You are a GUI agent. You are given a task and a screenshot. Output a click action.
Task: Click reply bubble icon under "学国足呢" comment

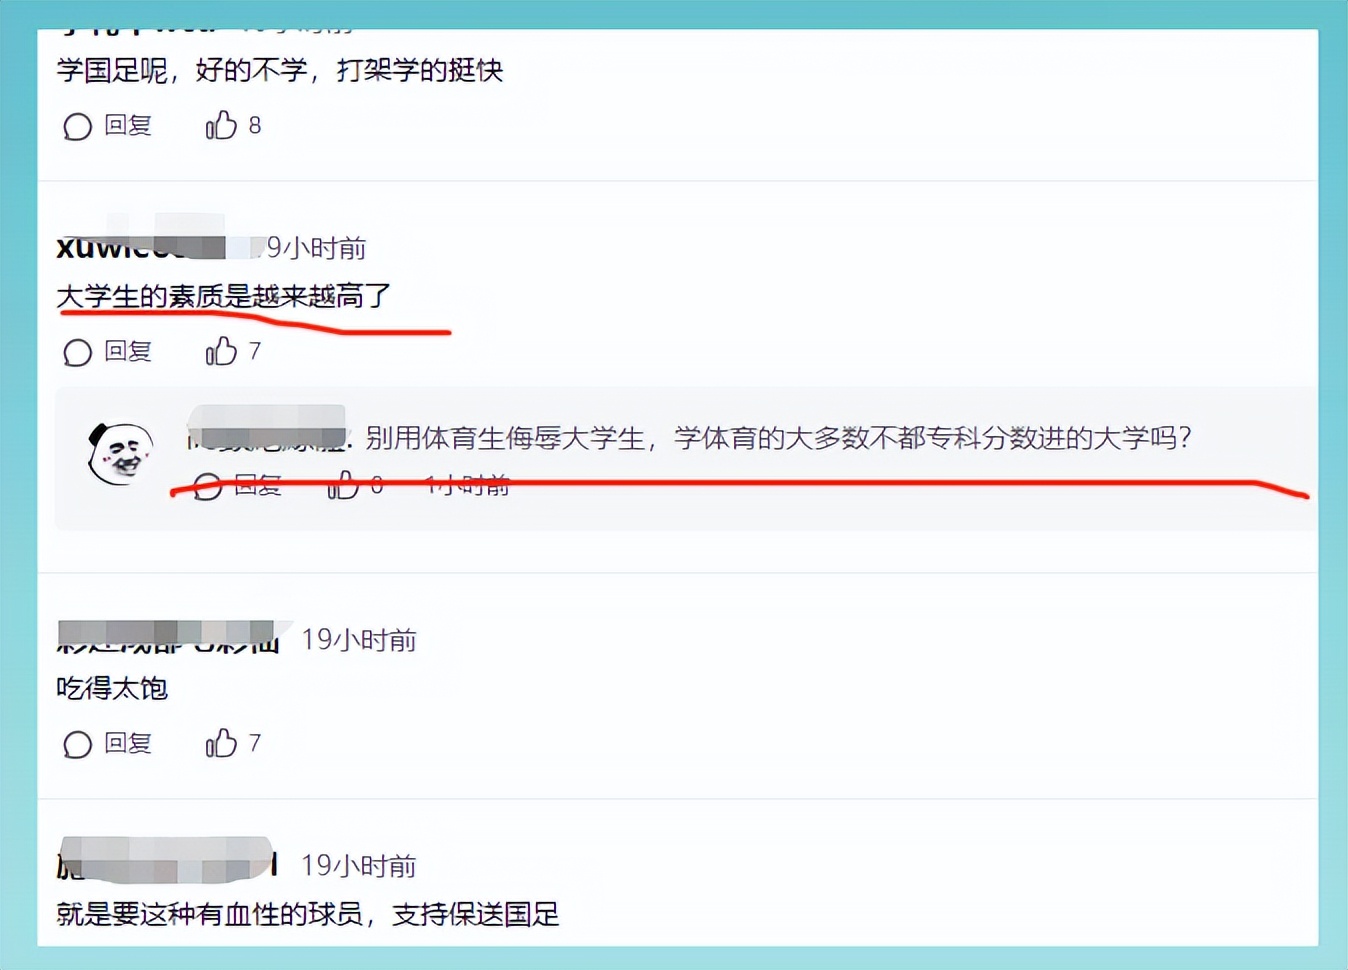(77, 126)
